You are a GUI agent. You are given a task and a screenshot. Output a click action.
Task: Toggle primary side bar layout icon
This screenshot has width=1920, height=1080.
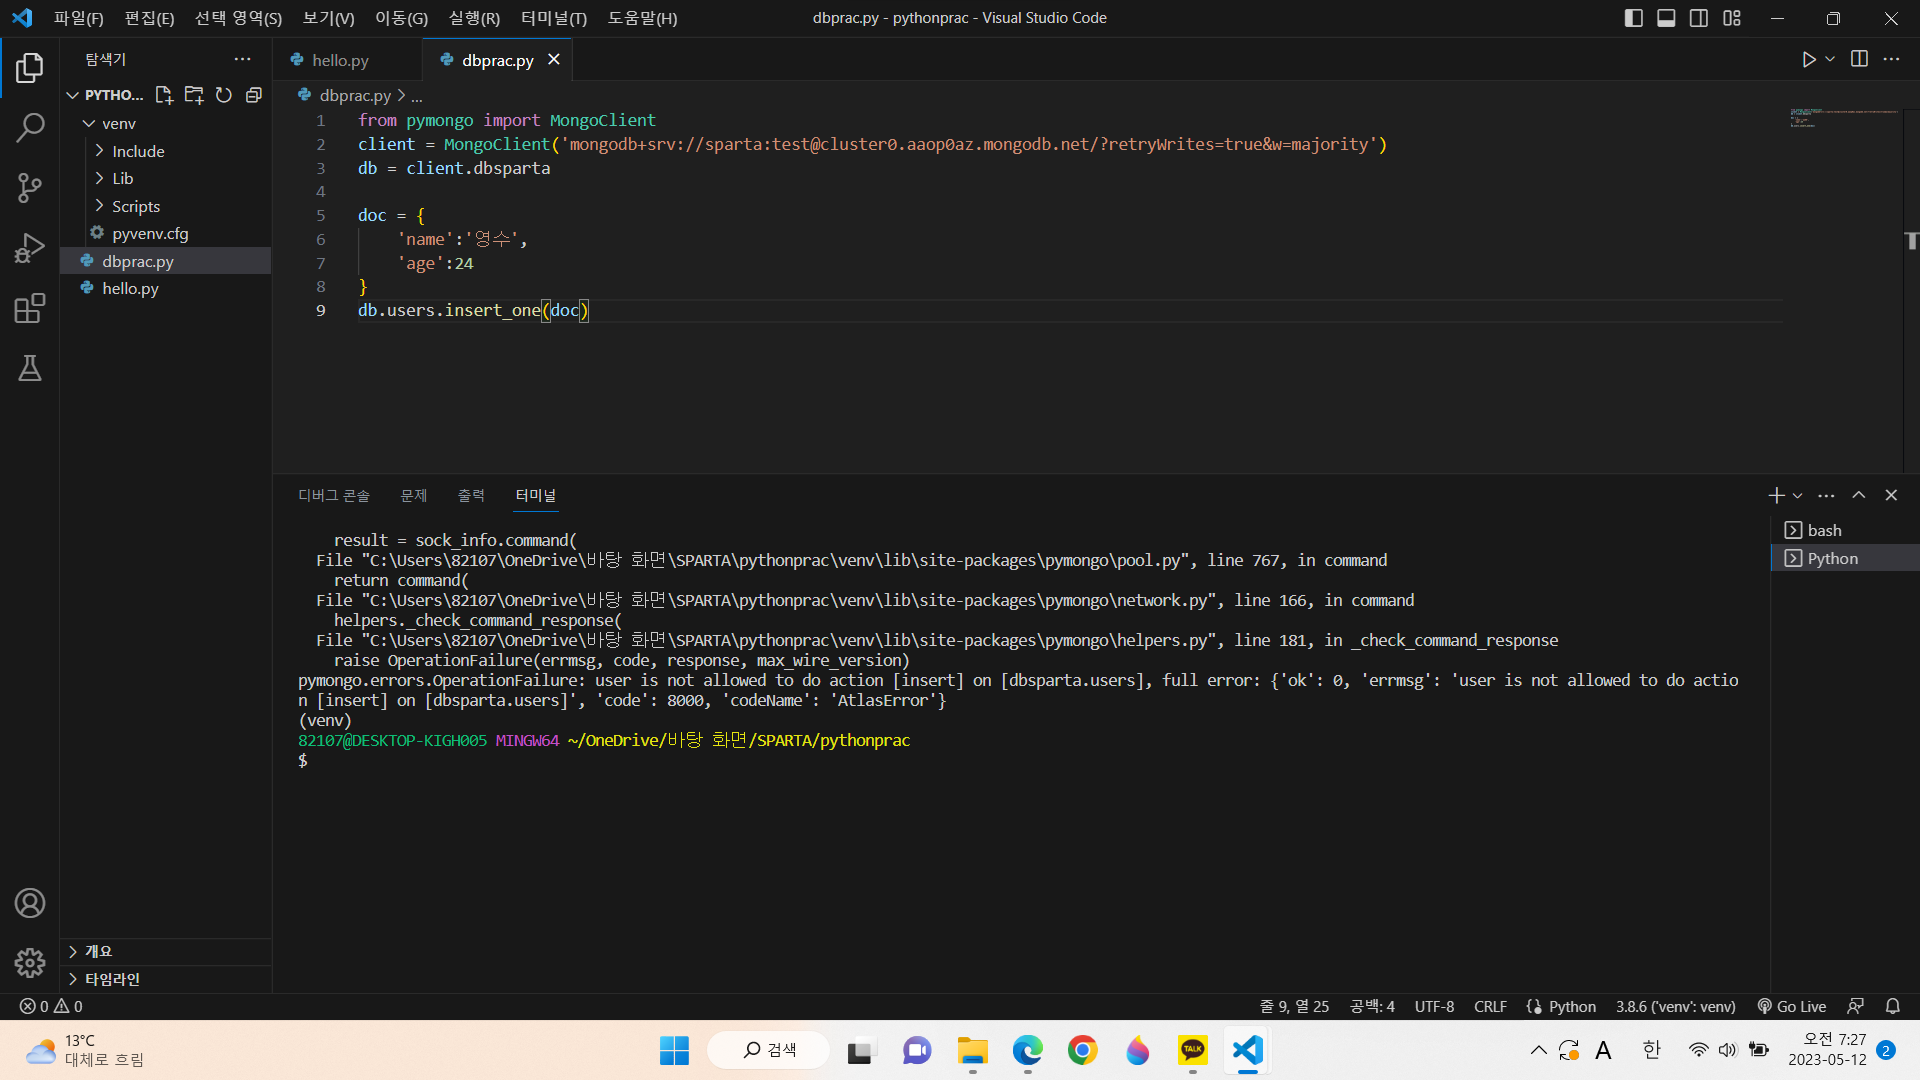(1634, 18)
